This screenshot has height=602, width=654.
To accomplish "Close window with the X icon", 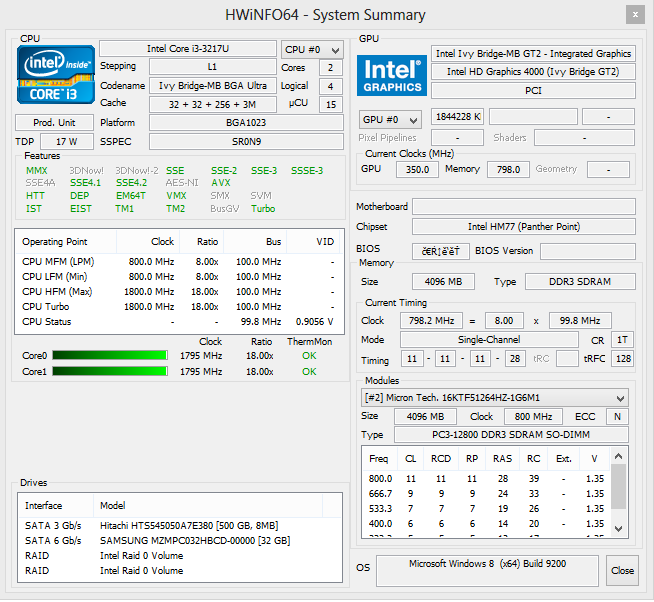I will [635, 15].
